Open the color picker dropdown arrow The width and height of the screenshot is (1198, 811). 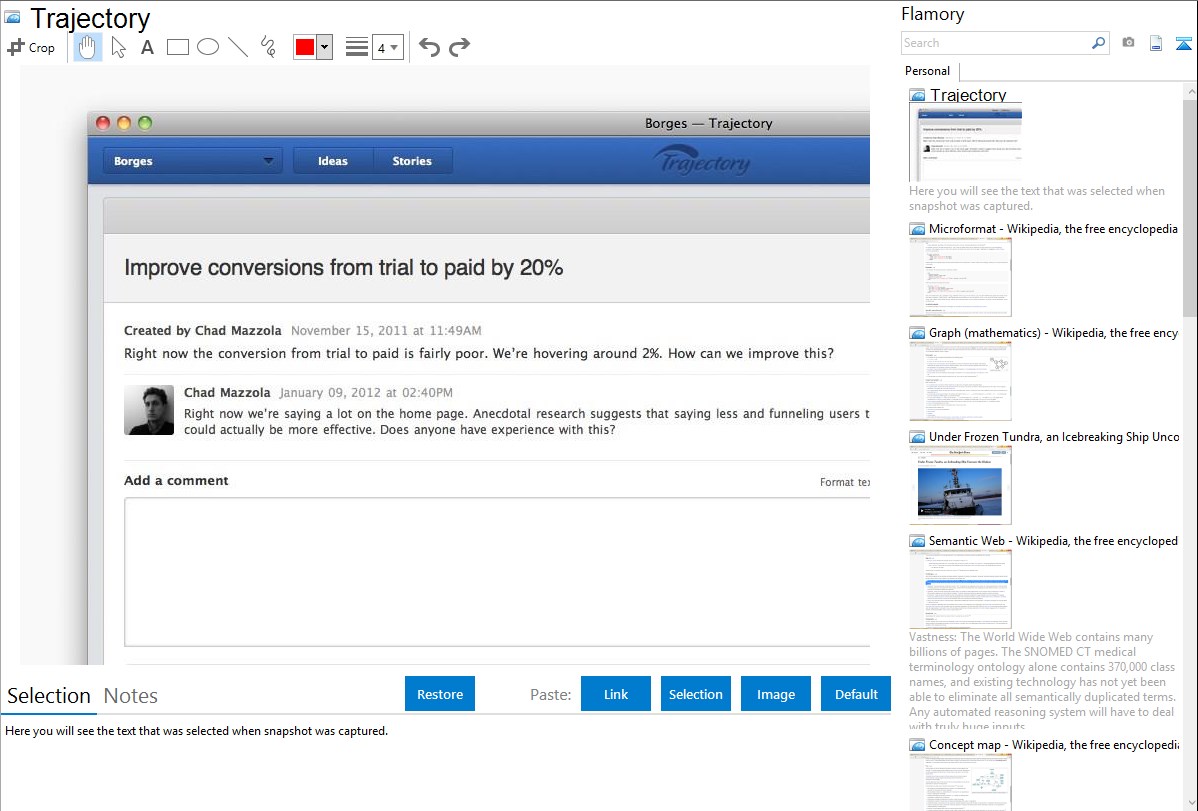point(325,47)
